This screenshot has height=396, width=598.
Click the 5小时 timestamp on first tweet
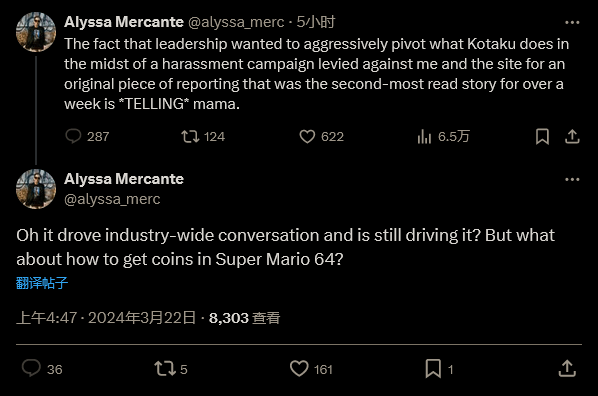pos(316,22)
